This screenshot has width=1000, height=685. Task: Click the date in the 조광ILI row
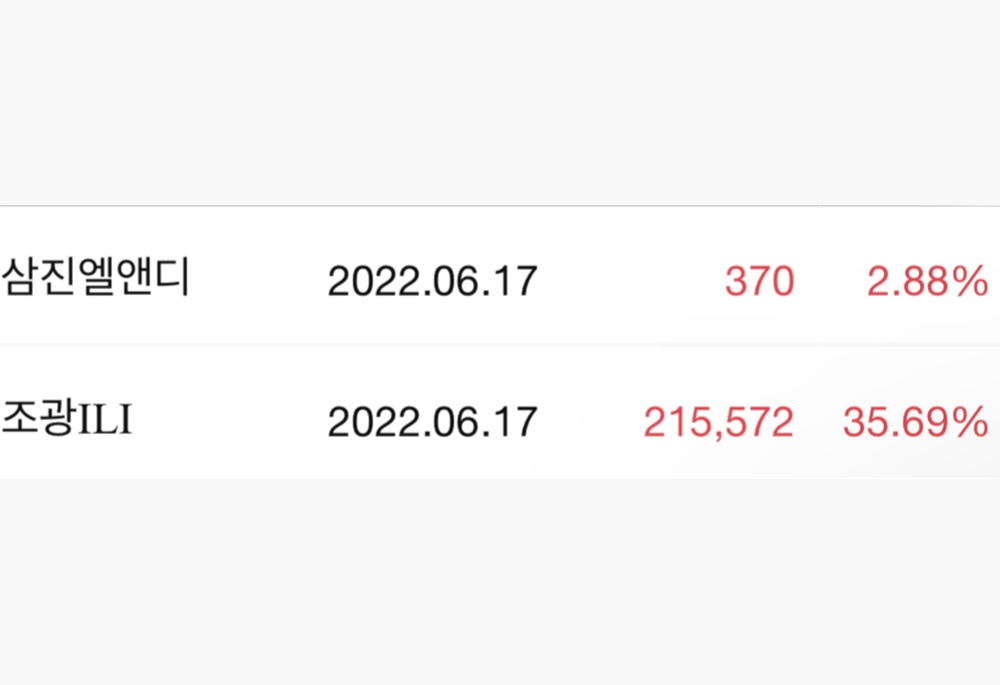tap(432, 423)
